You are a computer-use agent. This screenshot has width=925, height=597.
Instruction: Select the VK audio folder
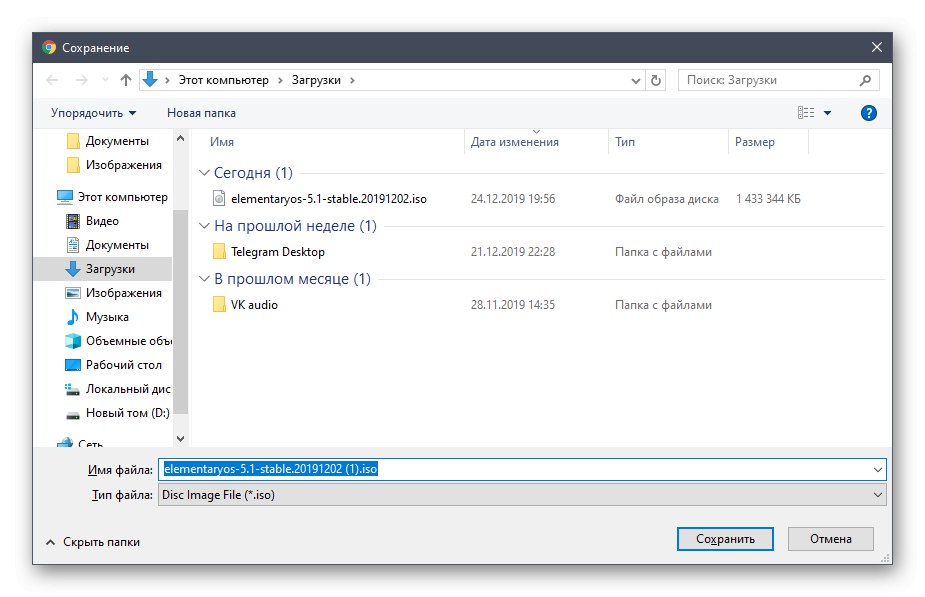[x=254, y=305]
